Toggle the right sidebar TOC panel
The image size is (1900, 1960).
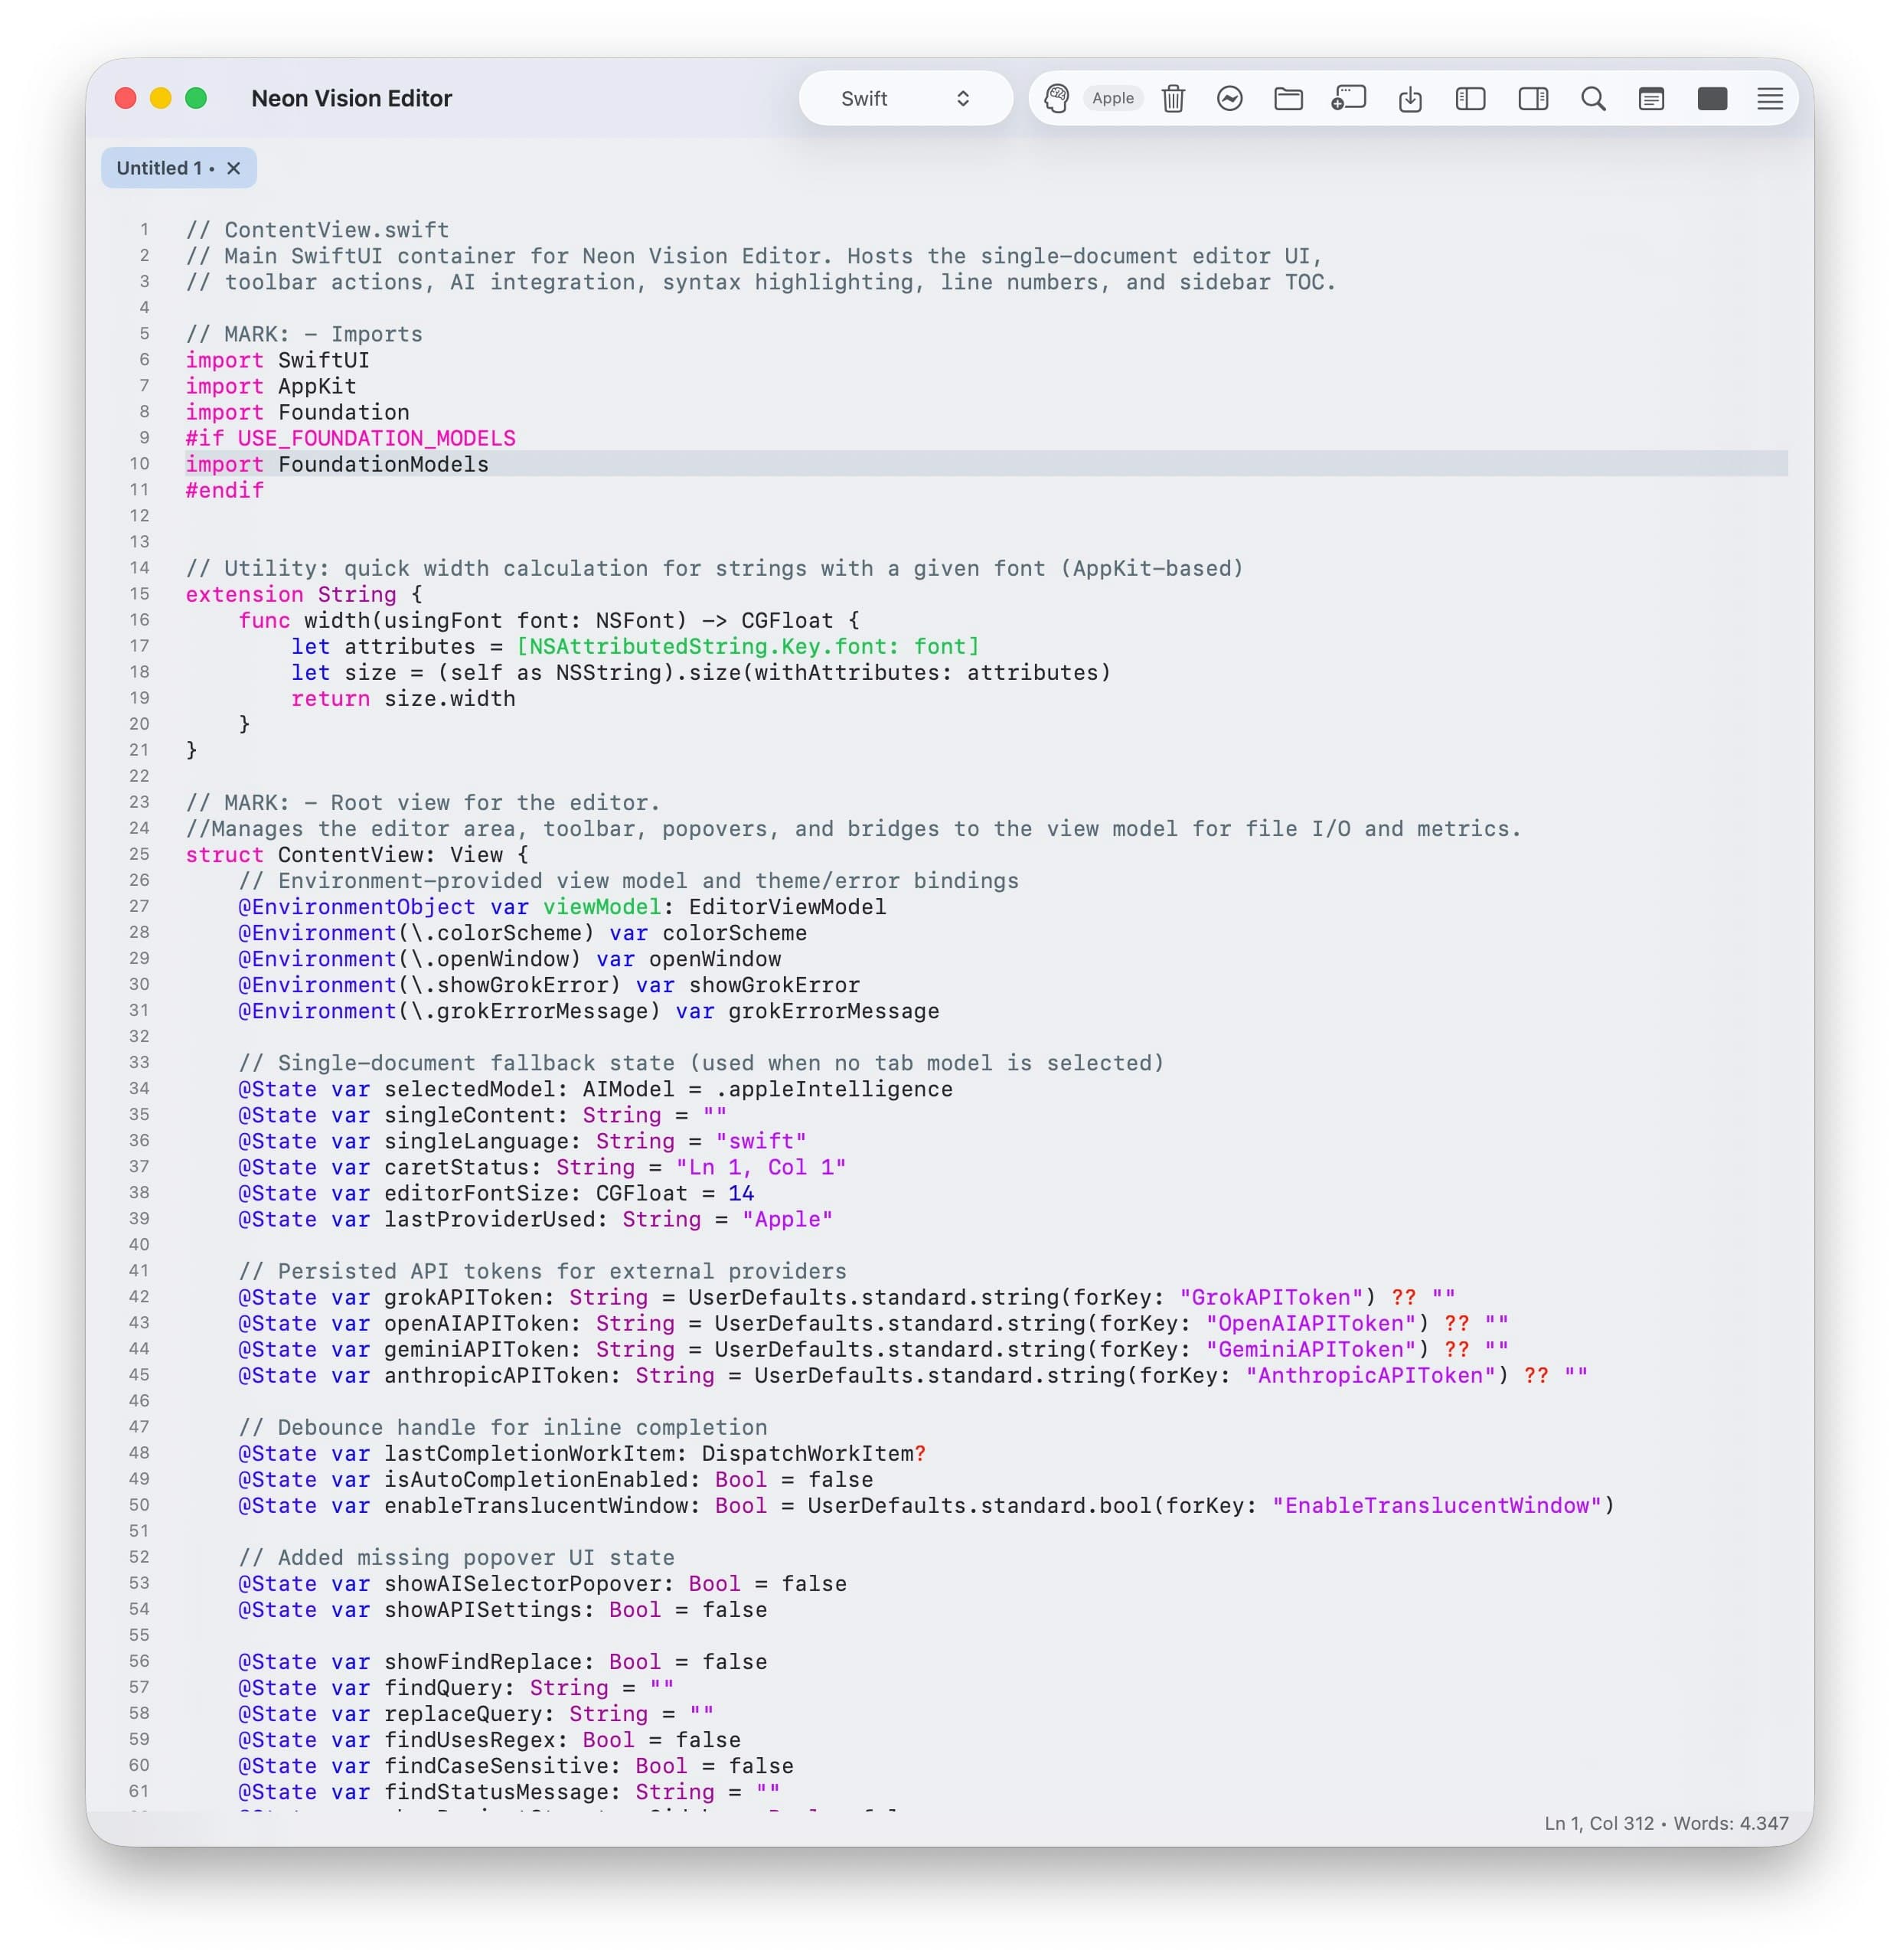click(1532, 98)
